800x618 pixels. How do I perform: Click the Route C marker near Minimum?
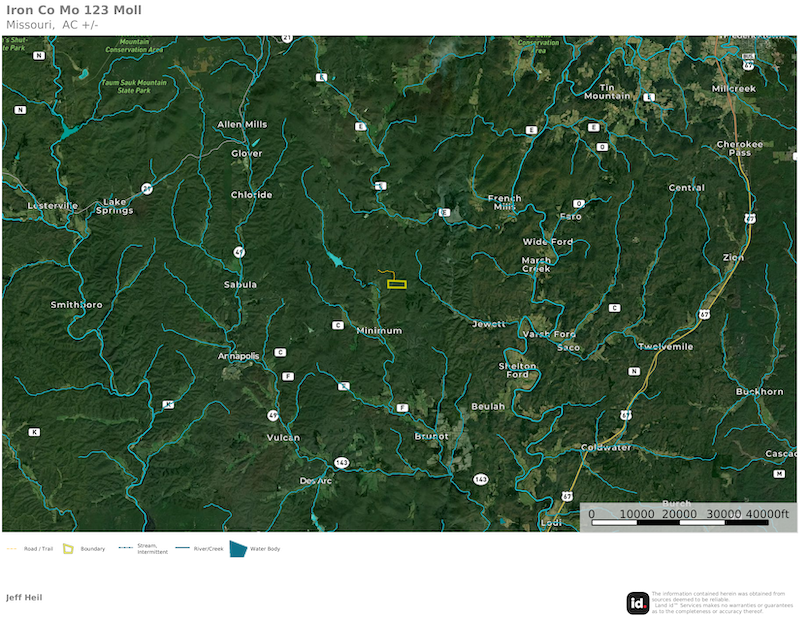pos(337,326)
